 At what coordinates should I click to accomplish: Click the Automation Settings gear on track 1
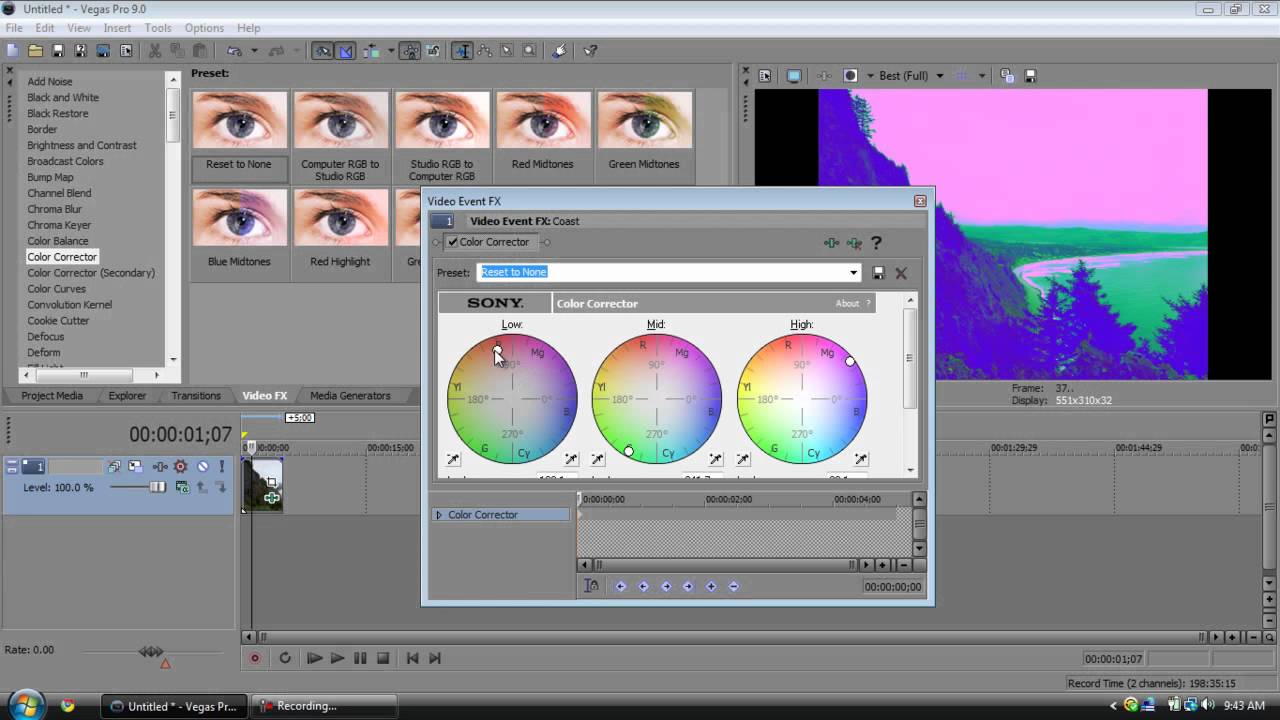(181, 467)
